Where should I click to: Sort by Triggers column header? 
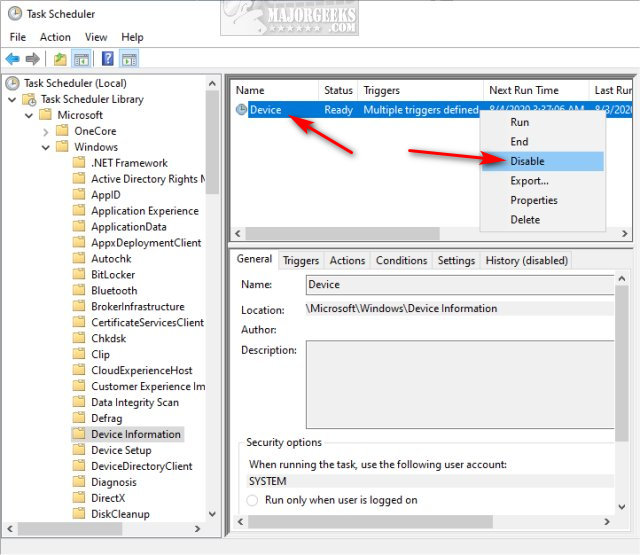[x=421, y=90]
